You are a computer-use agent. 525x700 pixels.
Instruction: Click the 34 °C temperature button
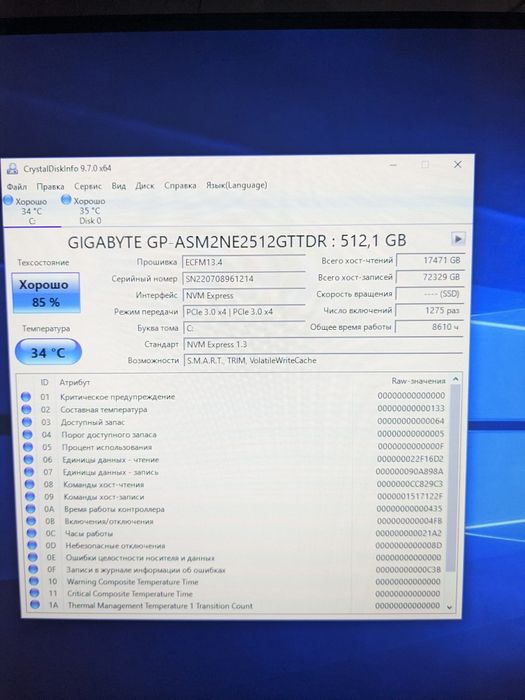coord(48,353)
